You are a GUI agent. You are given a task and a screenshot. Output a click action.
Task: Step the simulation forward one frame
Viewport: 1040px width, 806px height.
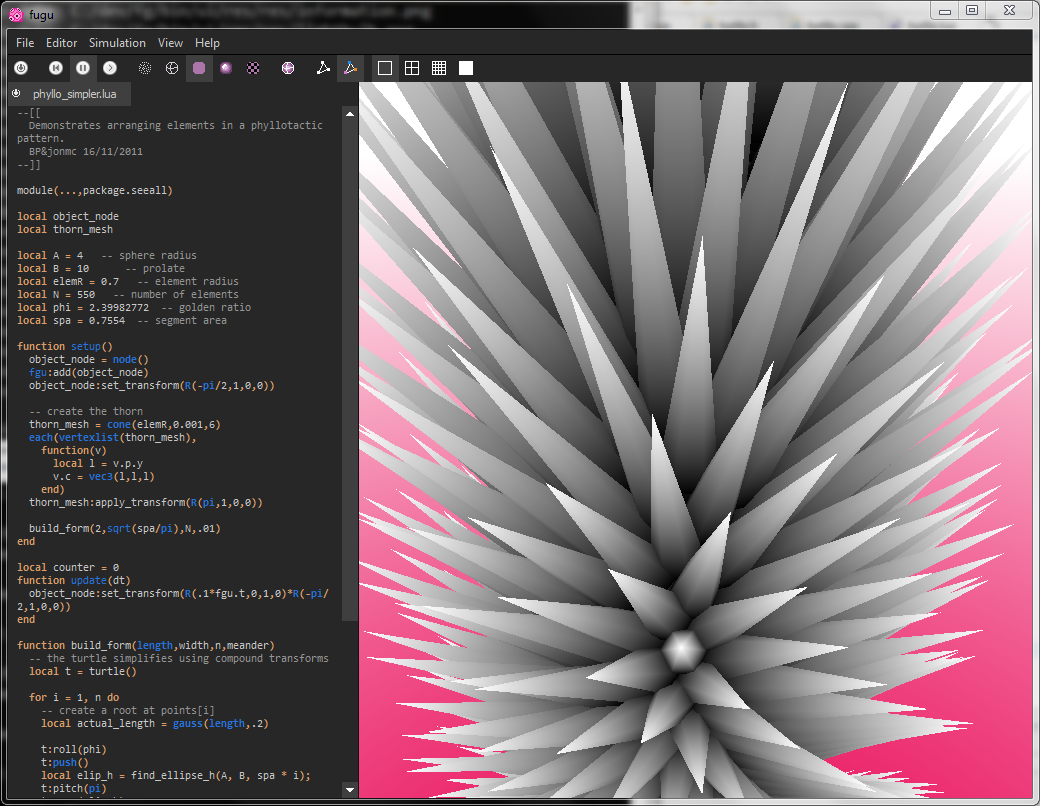(x=110, y=68)
